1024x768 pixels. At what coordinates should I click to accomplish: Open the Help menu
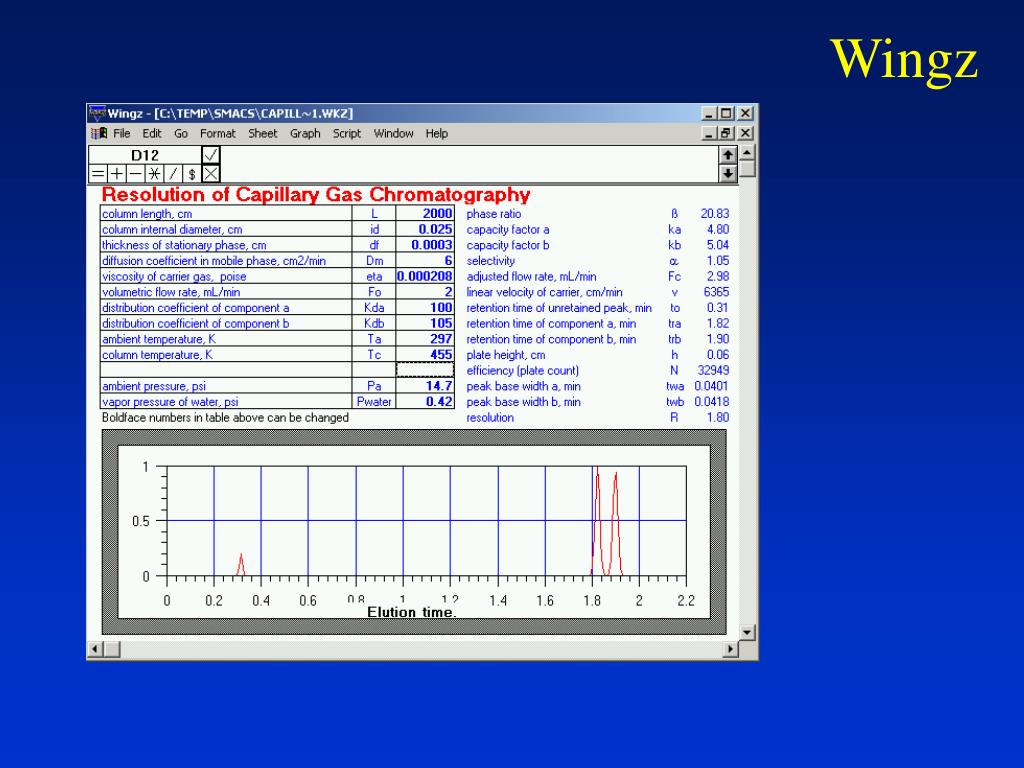click(437, 133)
